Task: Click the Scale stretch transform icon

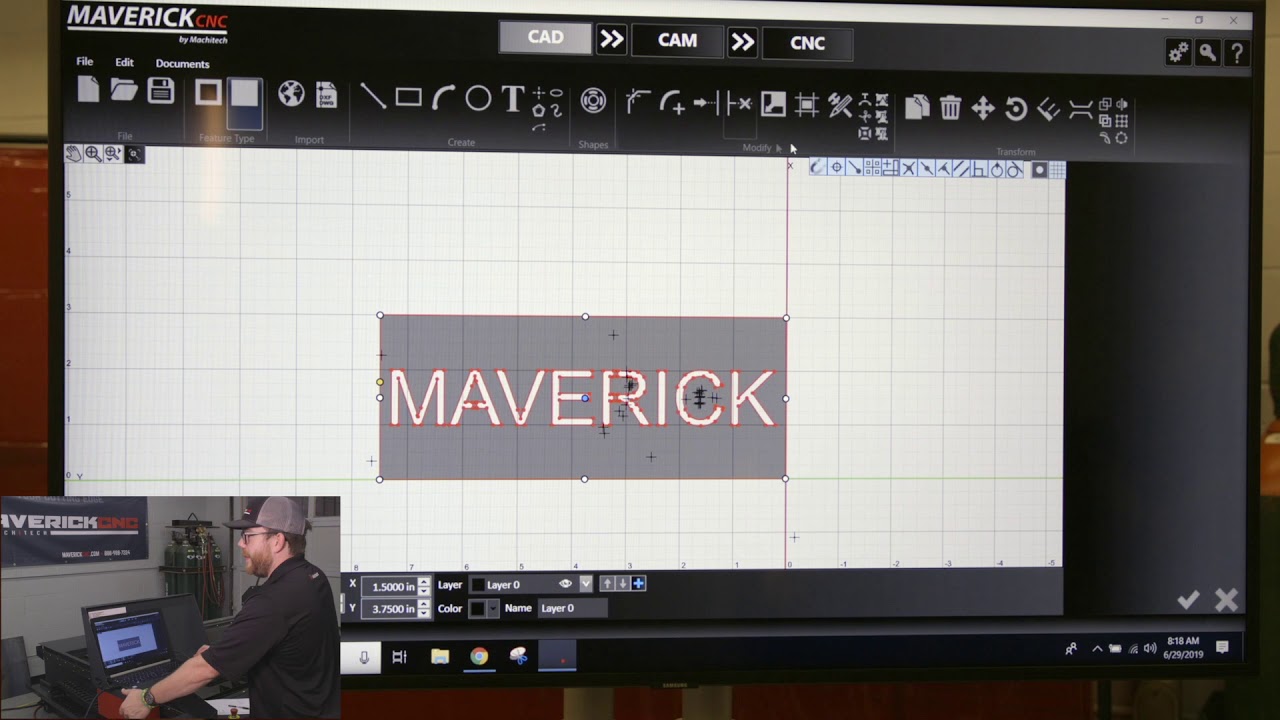Action: pos(1080,110)
